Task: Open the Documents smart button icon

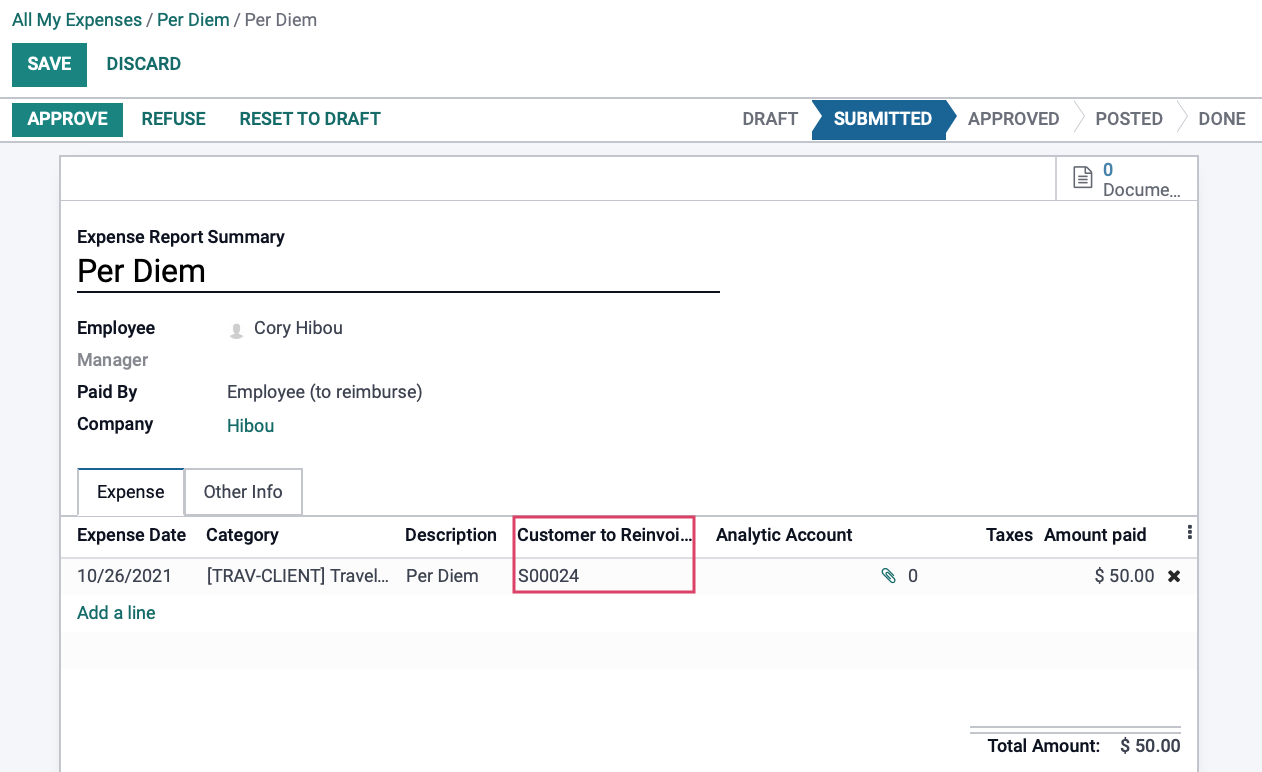Action: (x=1082, y=178)
